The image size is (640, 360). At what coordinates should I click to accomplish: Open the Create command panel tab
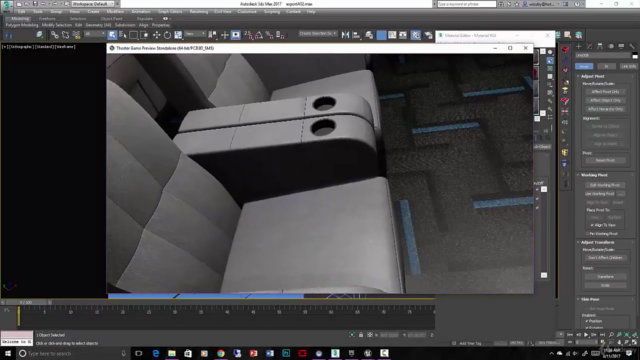pos(579,46)
